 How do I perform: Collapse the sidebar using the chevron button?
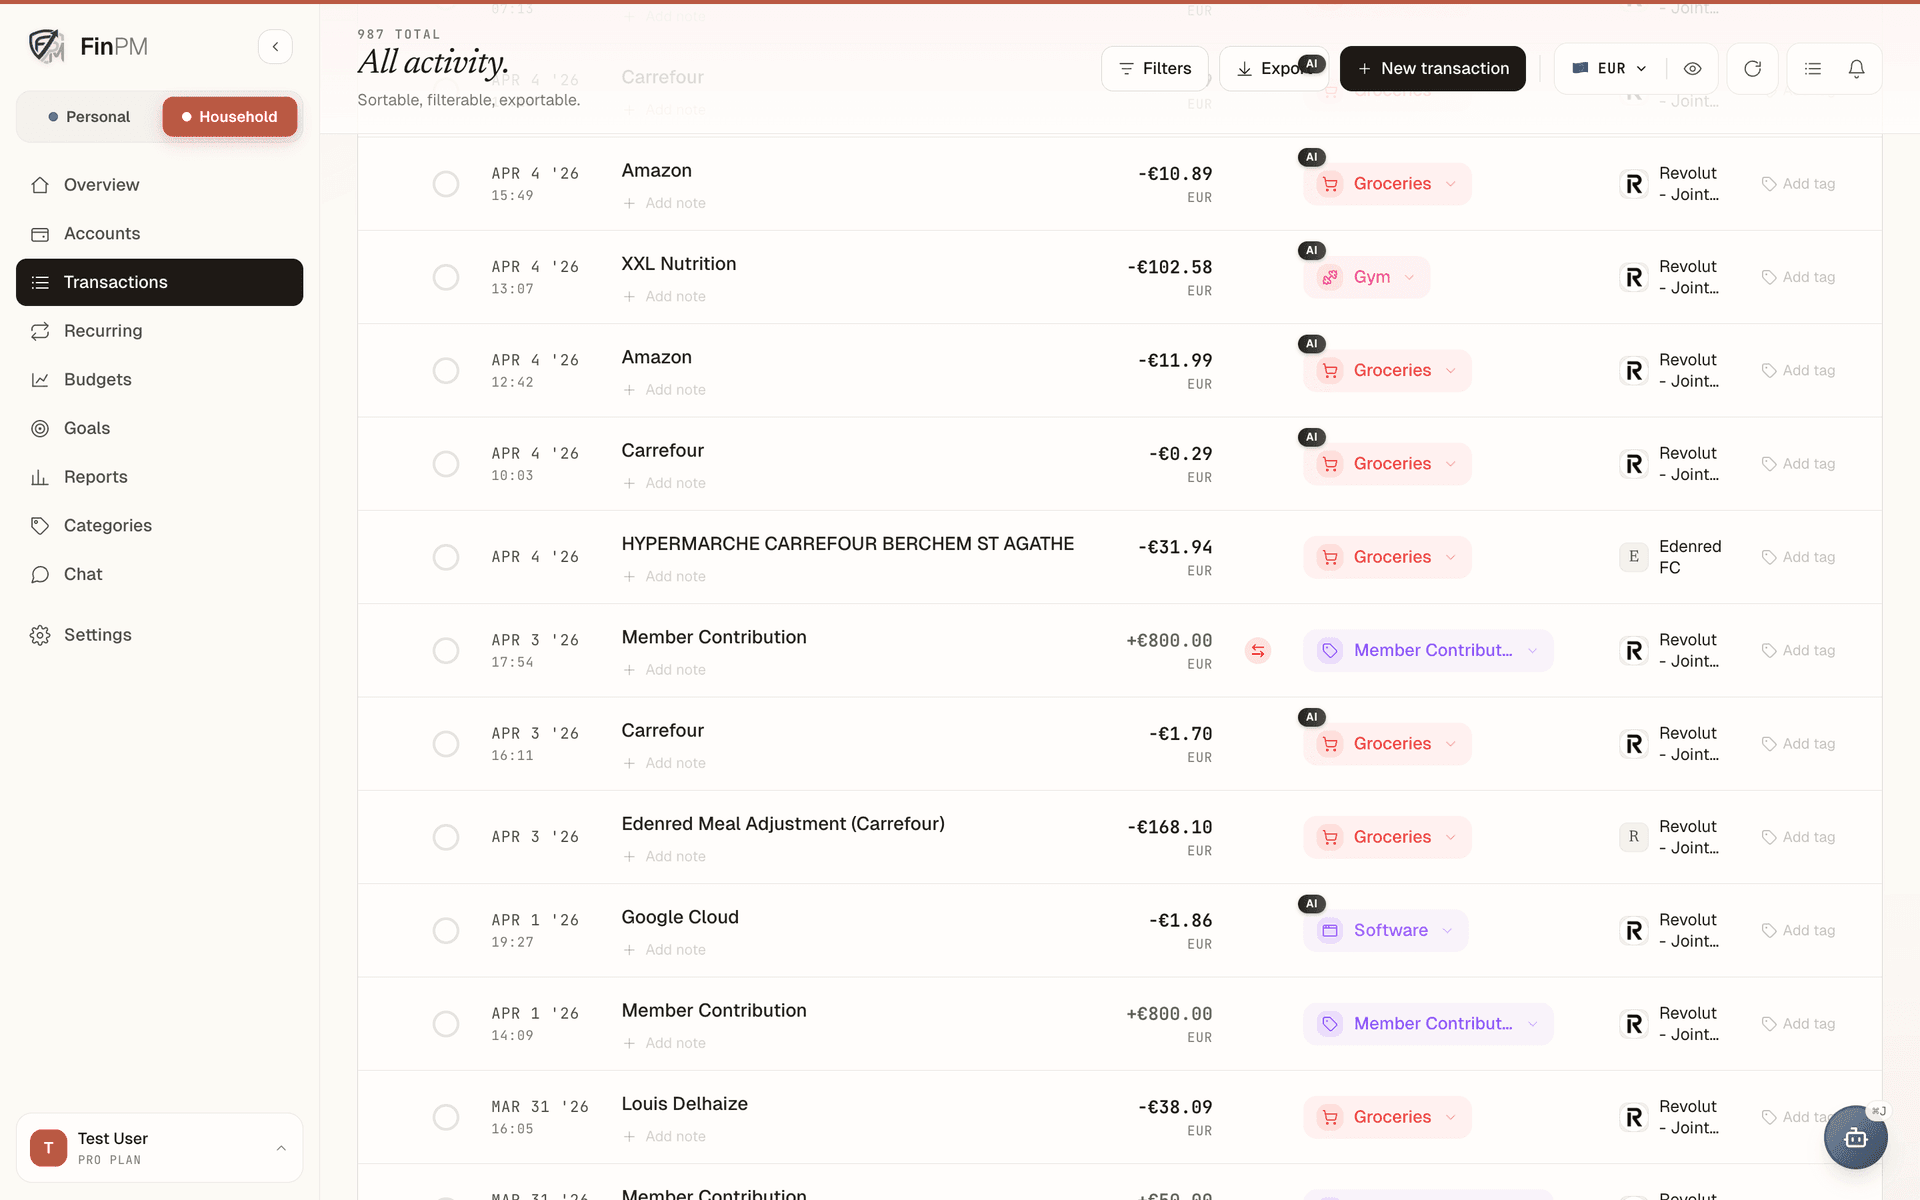coord(275,47)
